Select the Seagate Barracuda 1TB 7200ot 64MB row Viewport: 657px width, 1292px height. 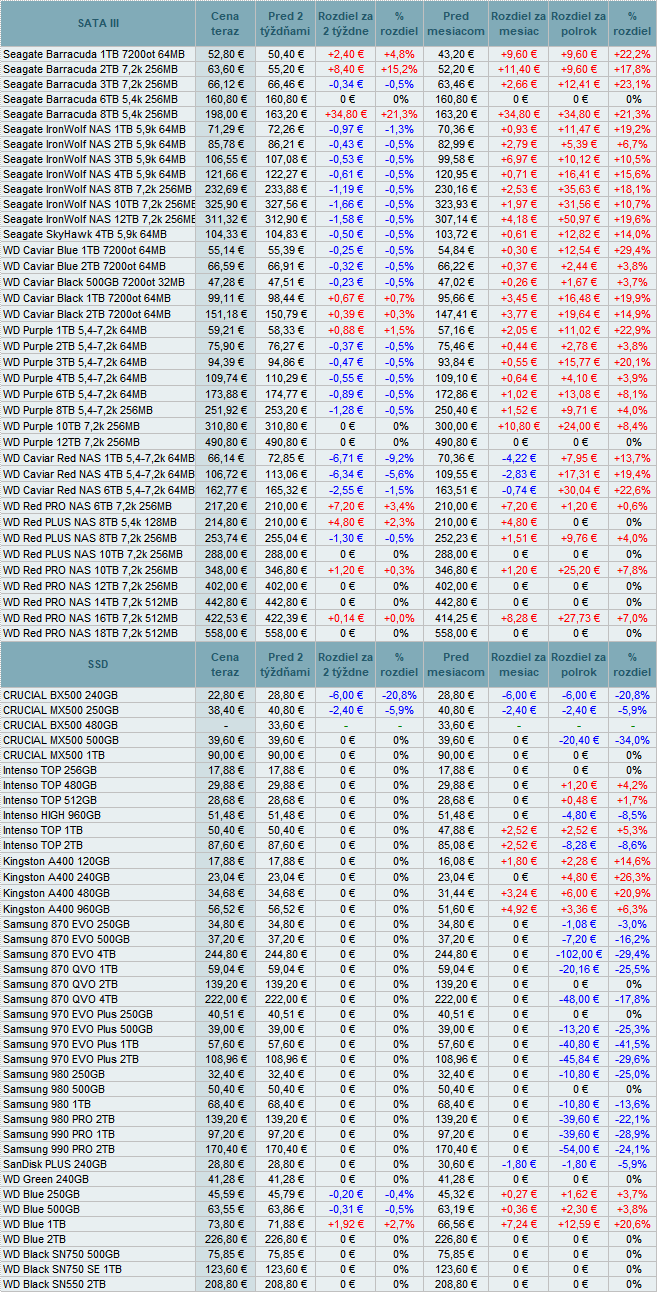pyautogui.click(x=328, y=53)
